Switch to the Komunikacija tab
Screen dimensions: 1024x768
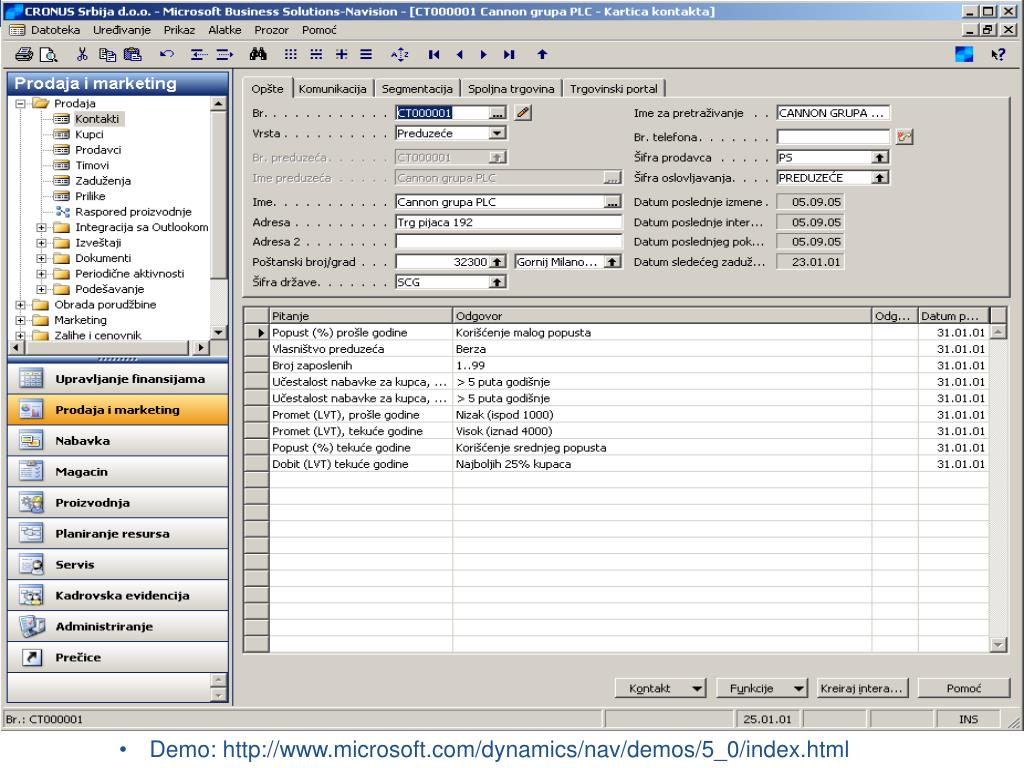tap(332, 89)
